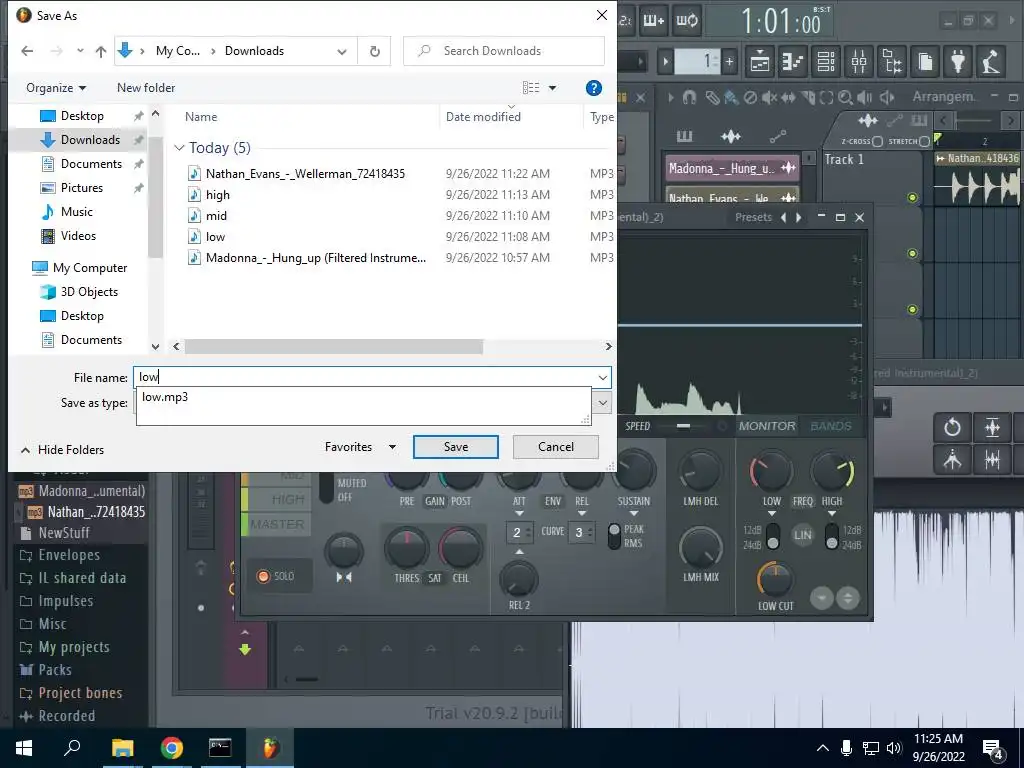Click the LMH MIX knob in Maximus
This screenshot has height=768, width=1024.
(701, 547)
